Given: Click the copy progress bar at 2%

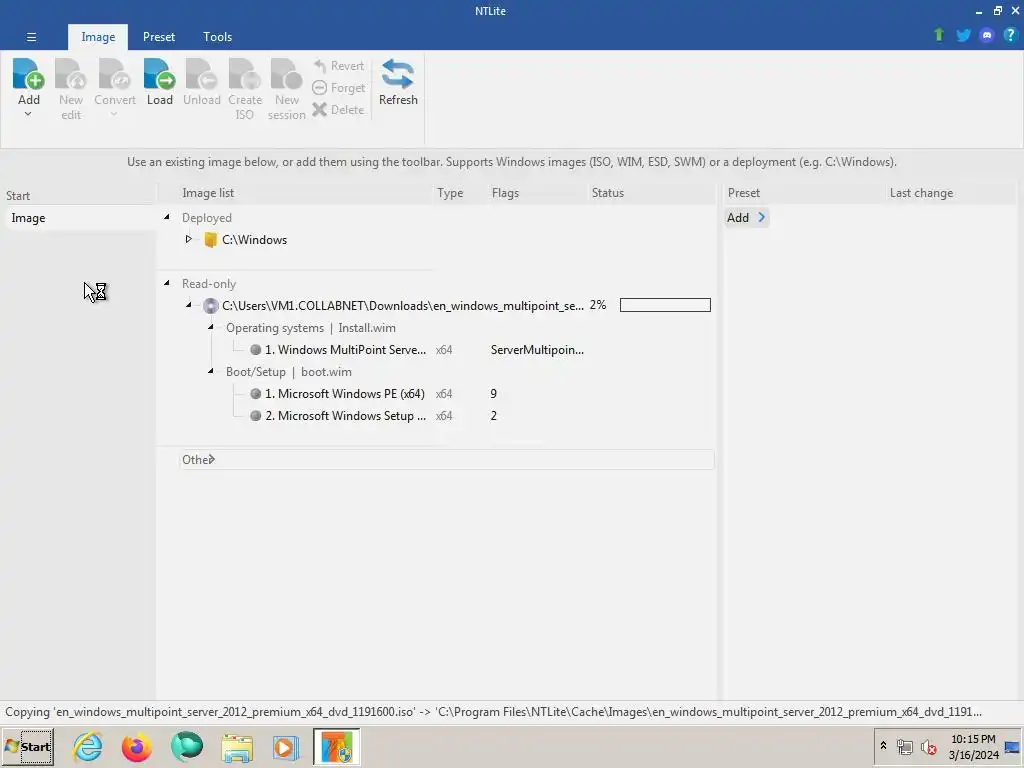Looking at the screenshot, I should pos(665,305).
